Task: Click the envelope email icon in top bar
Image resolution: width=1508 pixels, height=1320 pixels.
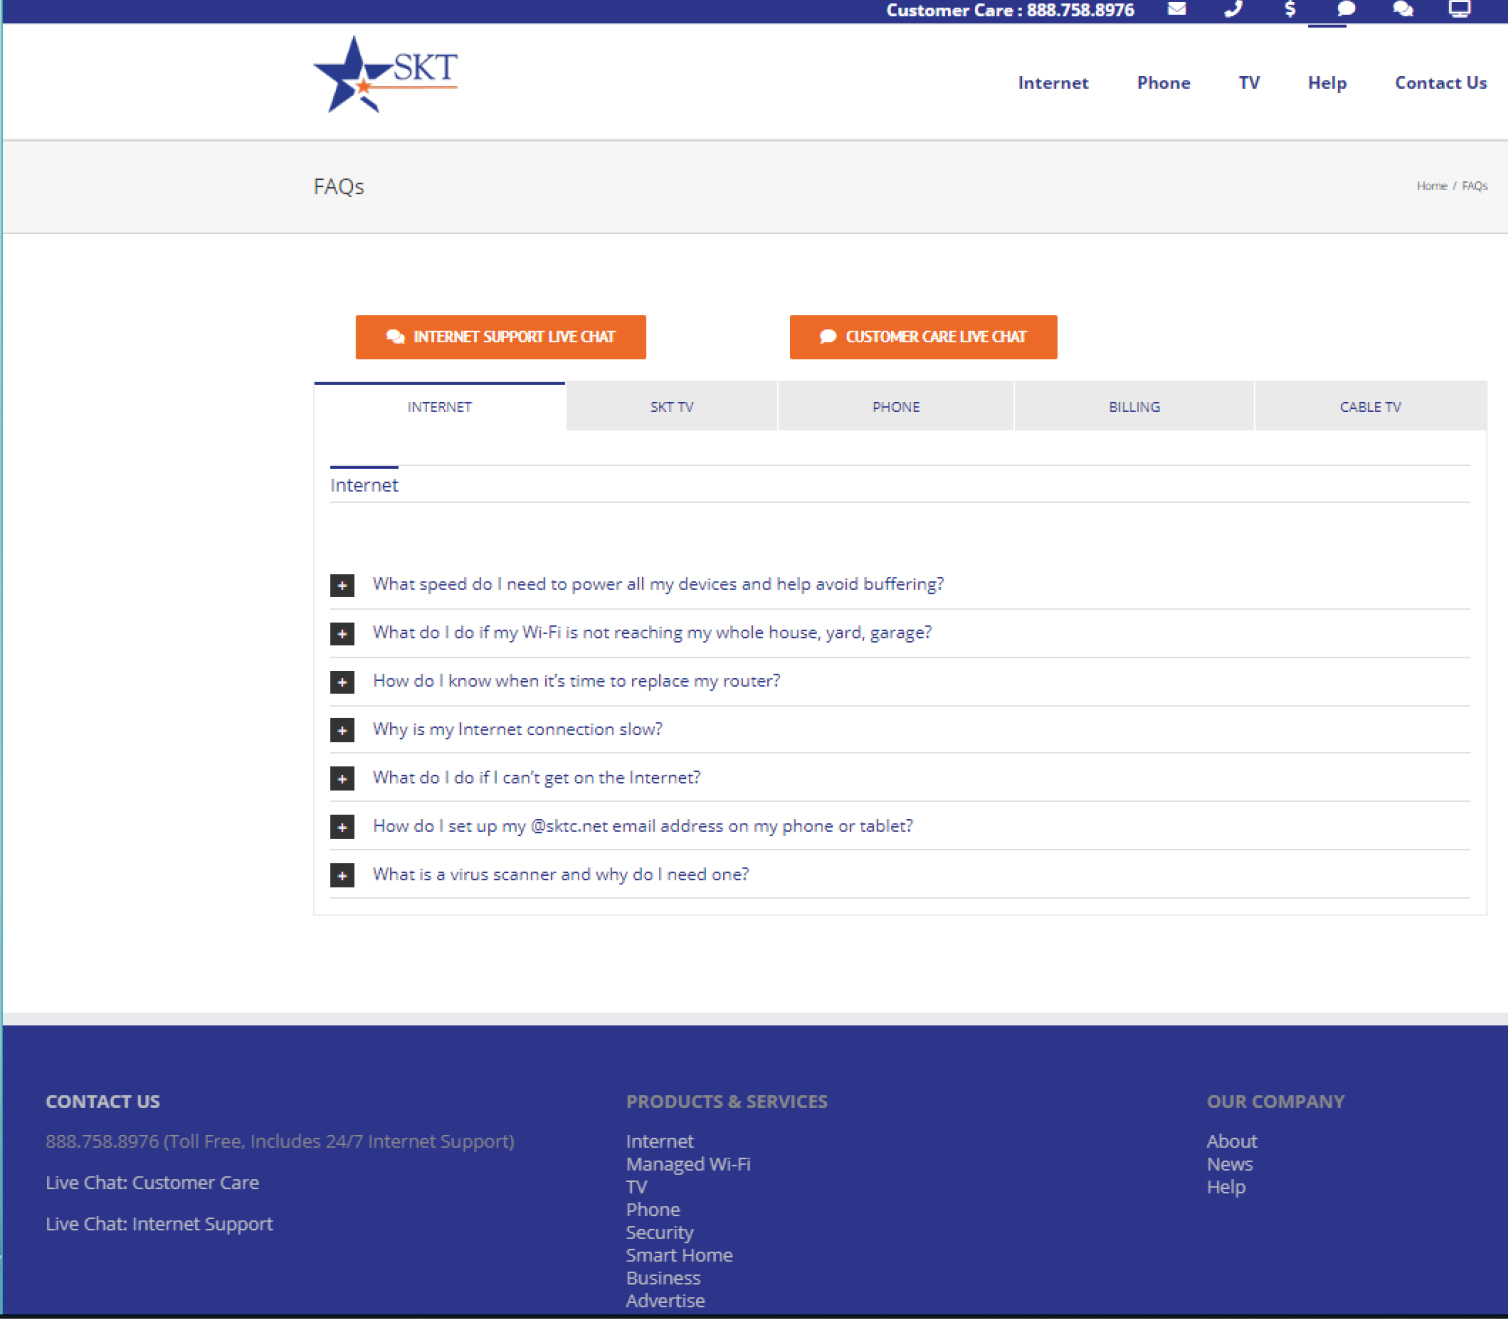Action: coord(1177,9)
